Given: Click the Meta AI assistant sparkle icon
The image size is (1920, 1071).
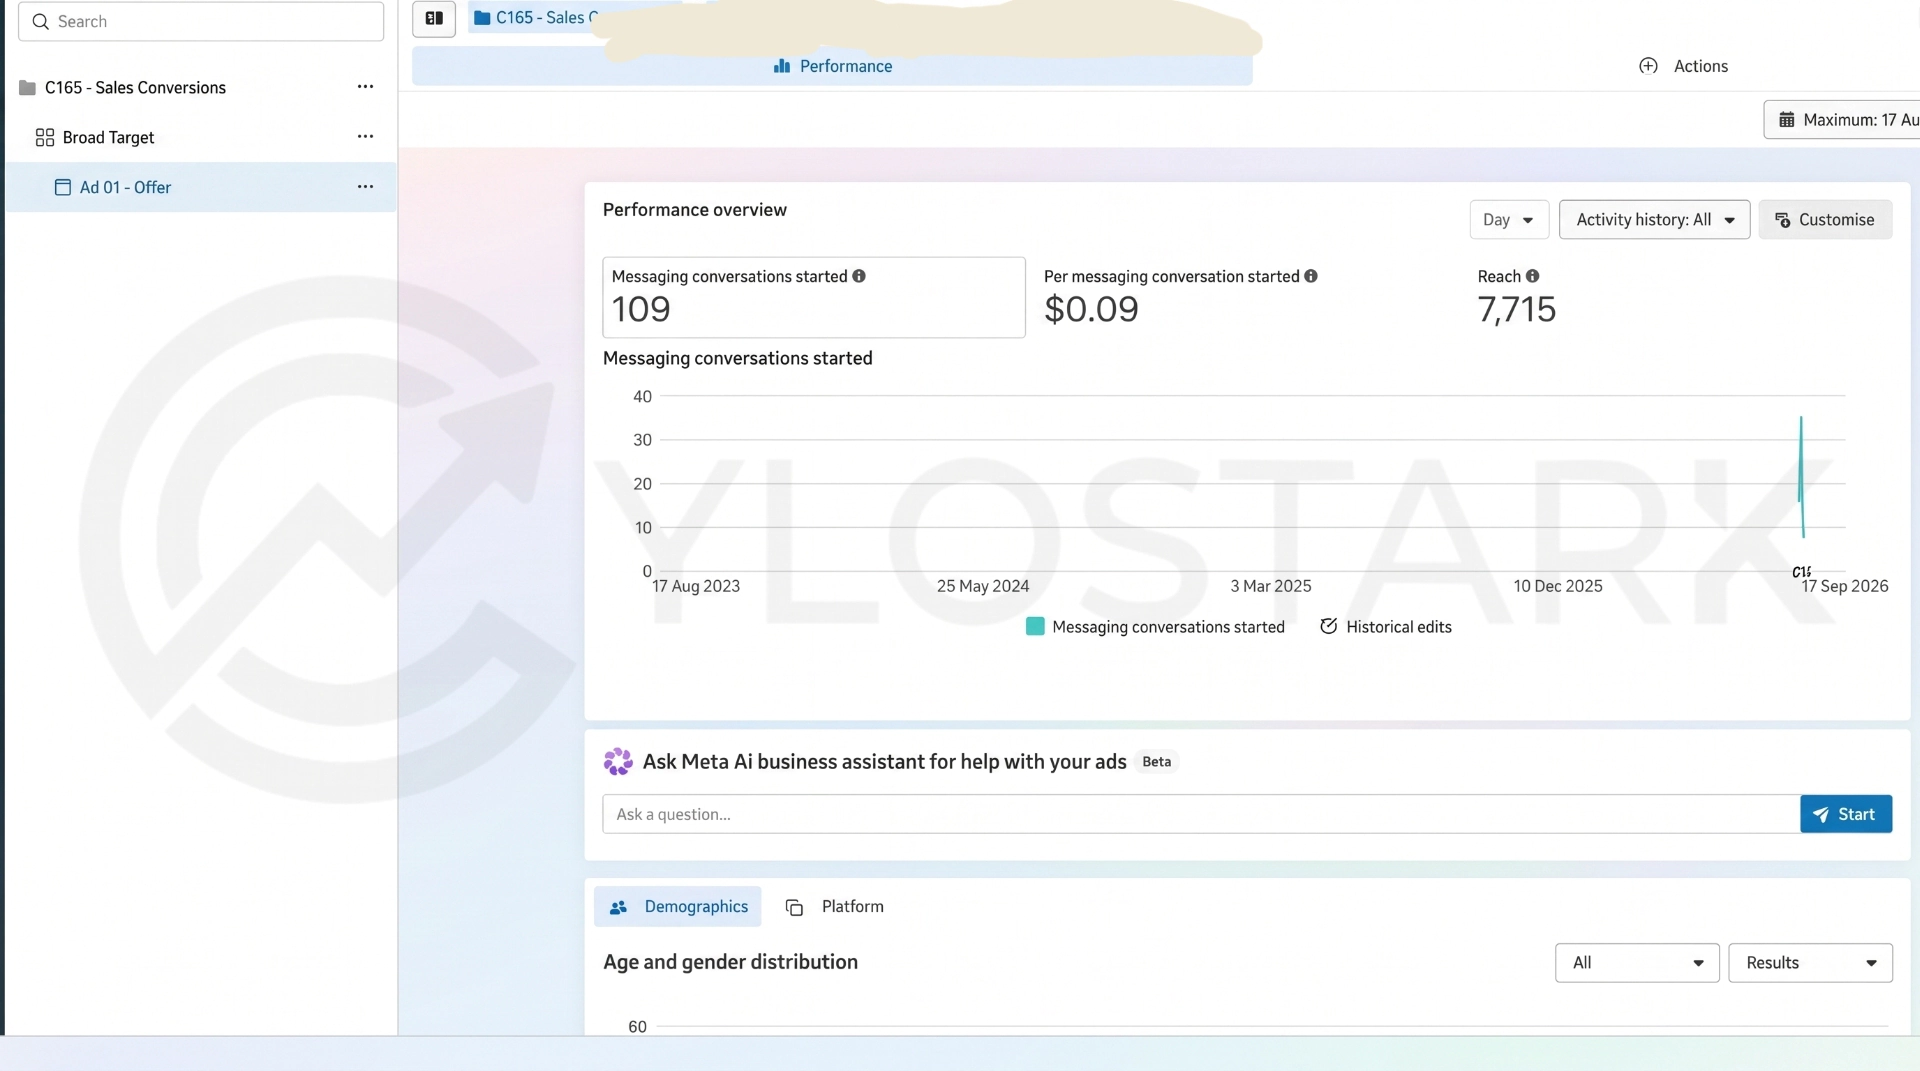Looking at the screenshot, I should coord(618,762).
